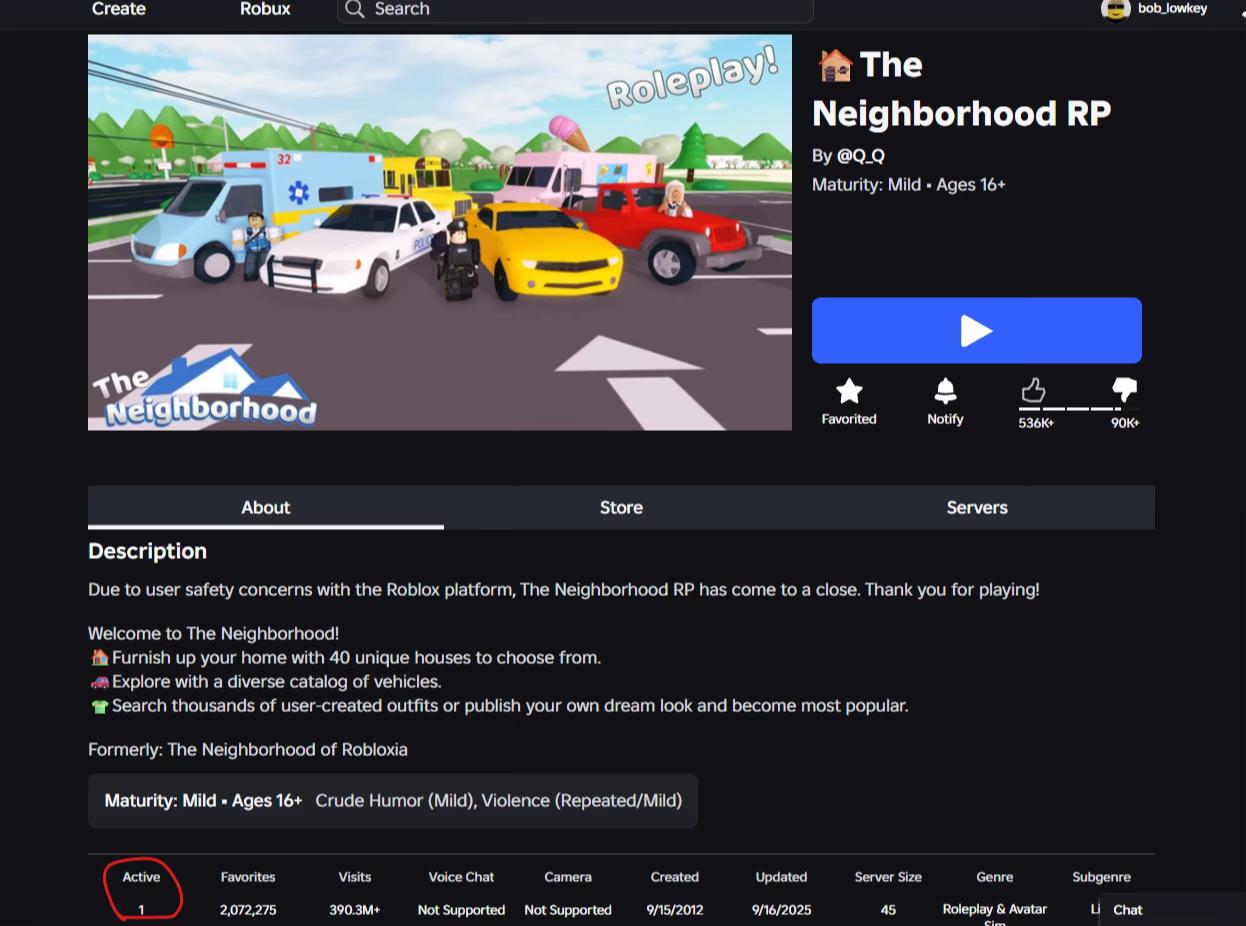Viewport: 1246px width, 926px height.
Task: Click the like/dislike ratio bar
Action: click(1079, 408)
